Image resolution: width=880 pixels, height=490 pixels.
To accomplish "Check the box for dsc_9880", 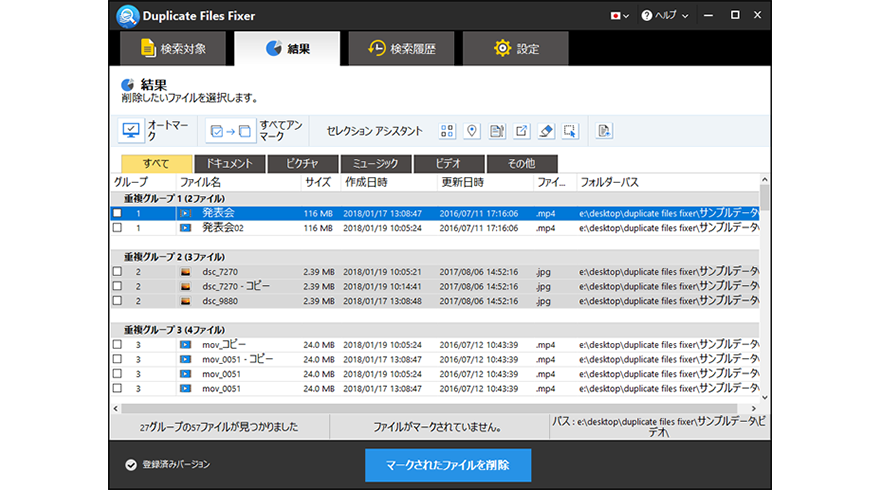I will coord(117,301).
